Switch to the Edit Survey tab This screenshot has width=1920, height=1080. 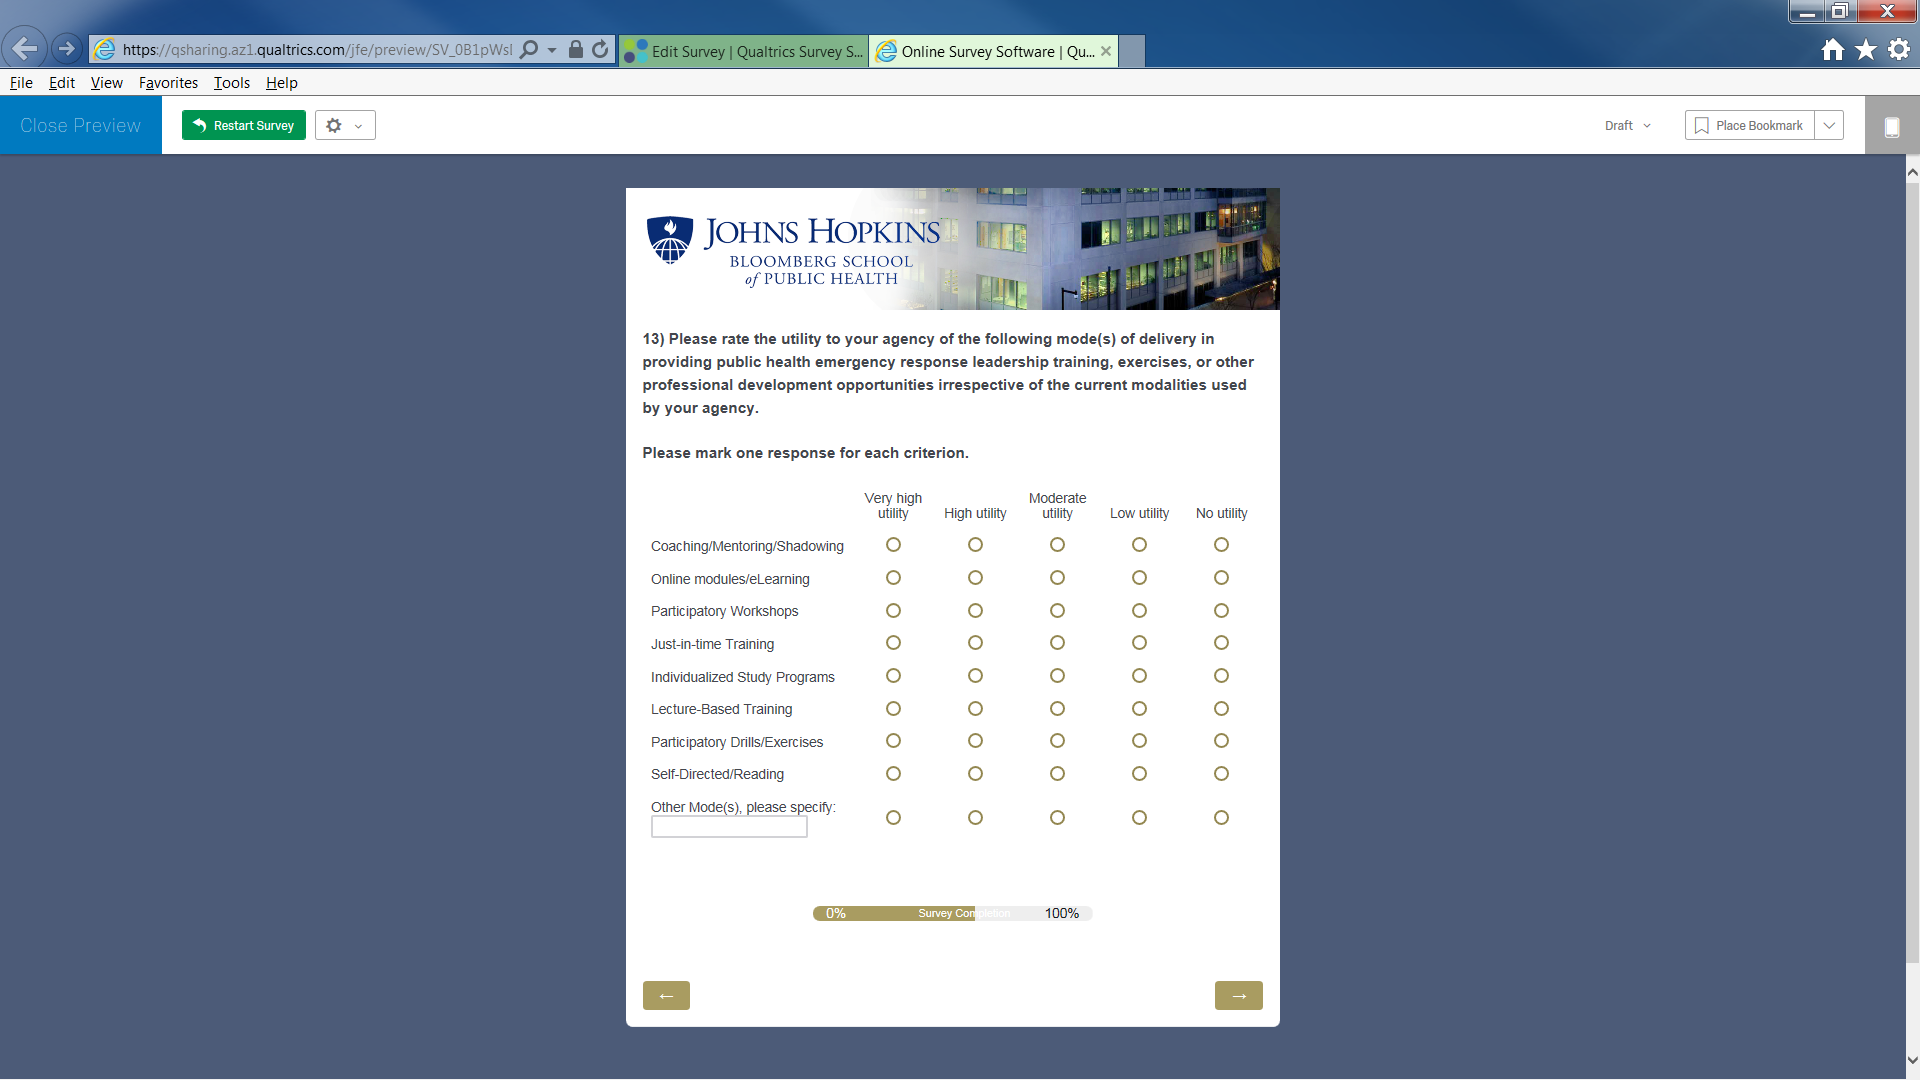tap(743, 51)
